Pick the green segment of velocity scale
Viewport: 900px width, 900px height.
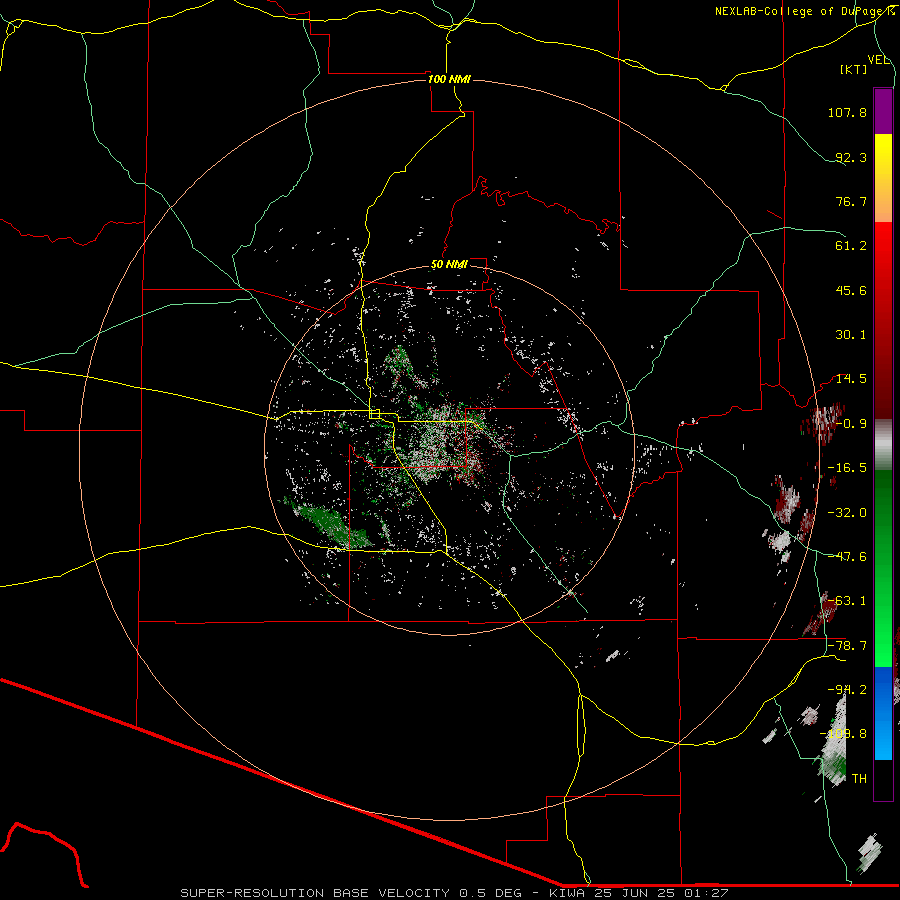click(883, 569)
